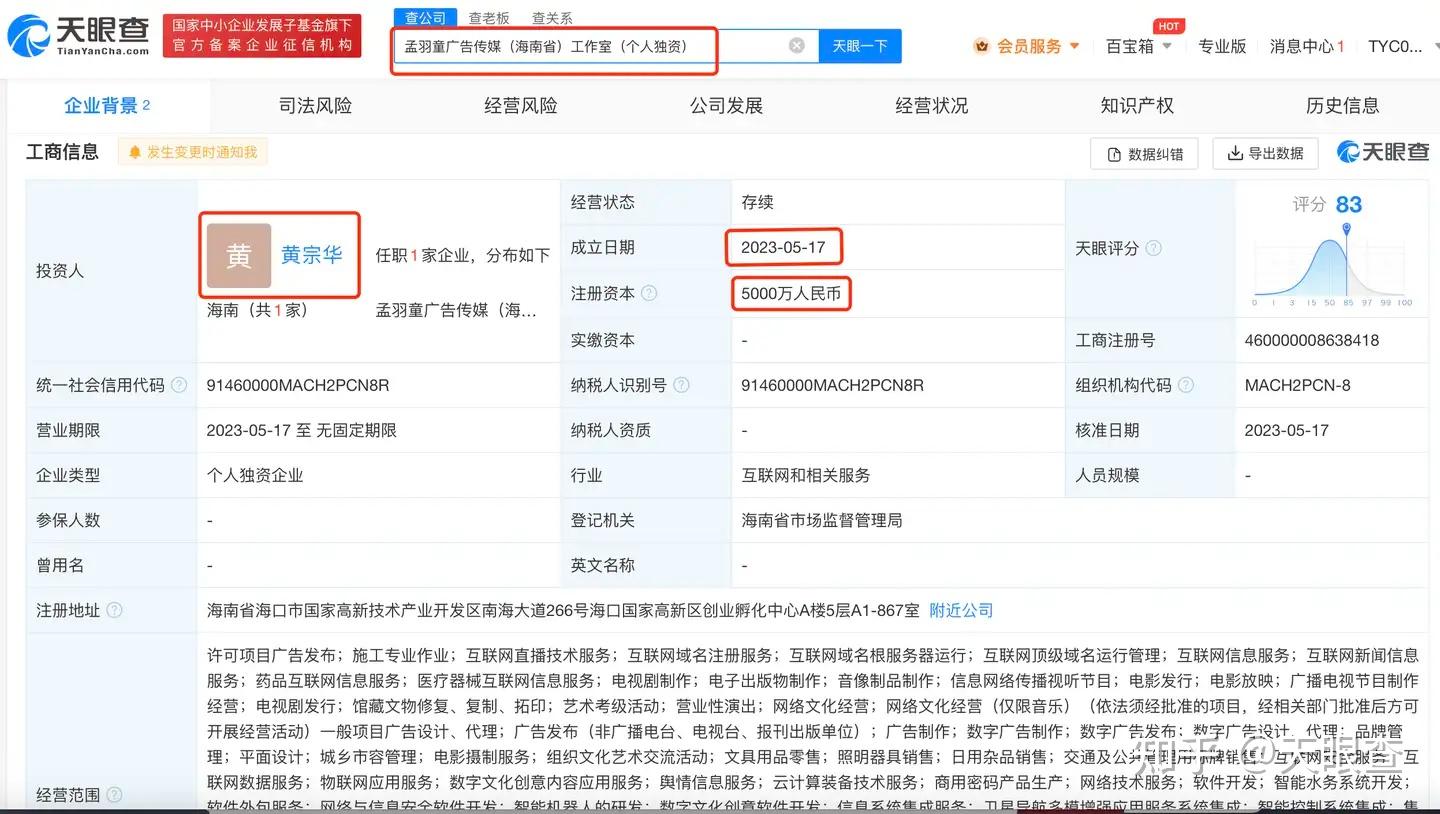Click the red 国家中小企业发展子基金 banner
The image size is (1440, 814).
click(263, 35)
